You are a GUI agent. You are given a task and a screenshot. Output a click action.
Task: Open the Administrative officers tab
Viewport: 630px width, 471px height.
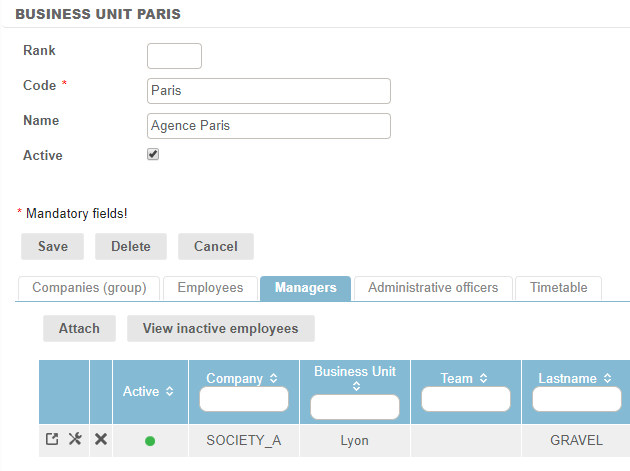click(432, 288)
